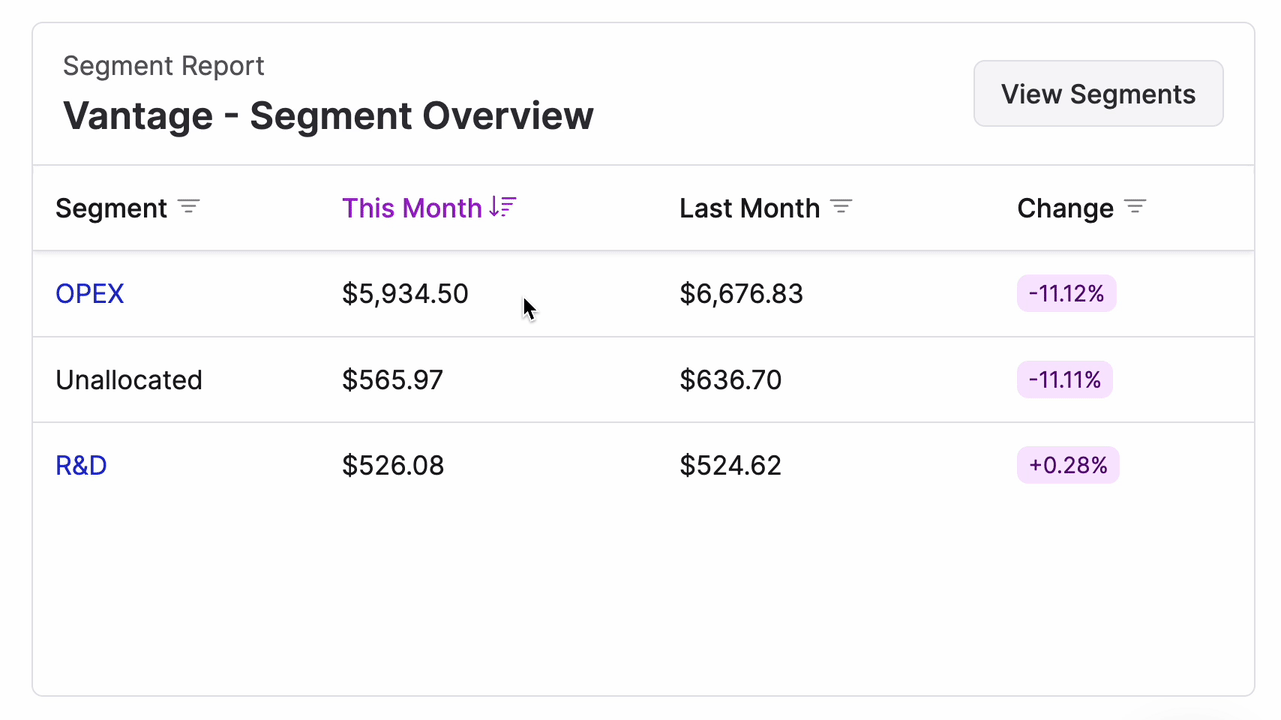Click the sort icon next to Last Month

[842, 207]
